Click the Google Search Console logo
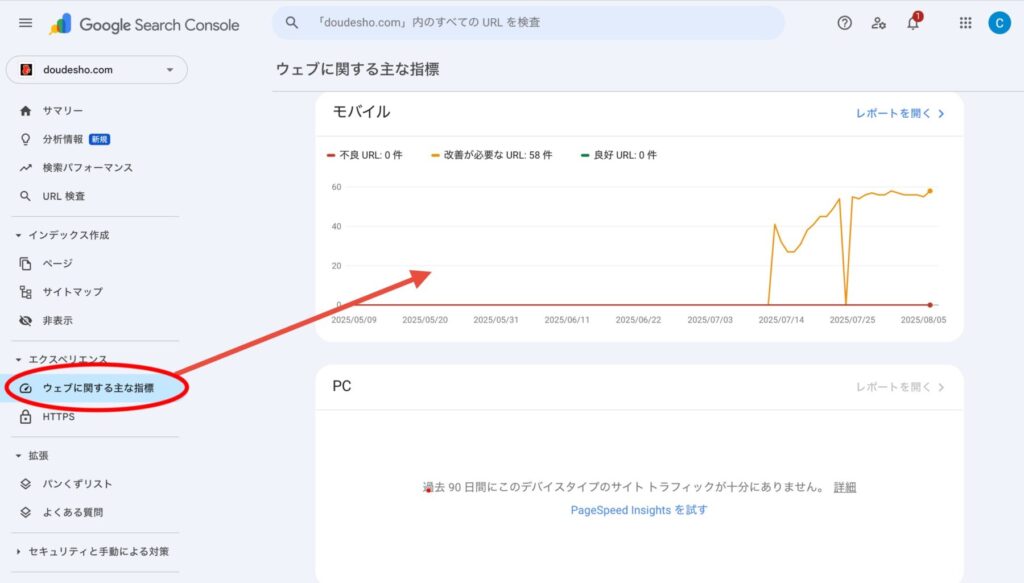Image resolution: width=1024 pixels, height=583 pixels. (x=145, y=24)
